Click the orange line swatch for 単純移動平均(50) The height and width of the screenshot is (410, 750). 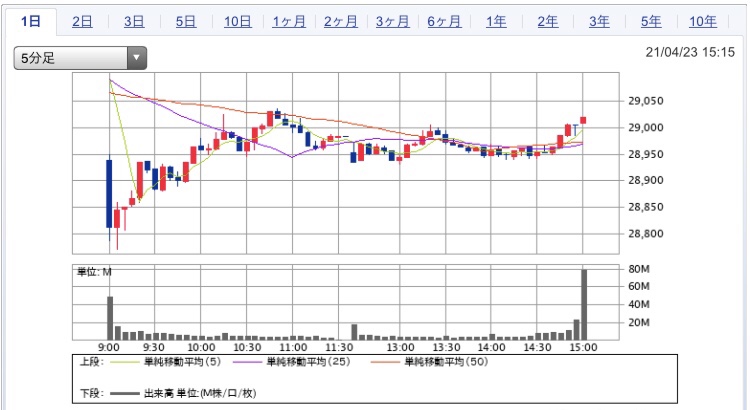coord(385,362)
